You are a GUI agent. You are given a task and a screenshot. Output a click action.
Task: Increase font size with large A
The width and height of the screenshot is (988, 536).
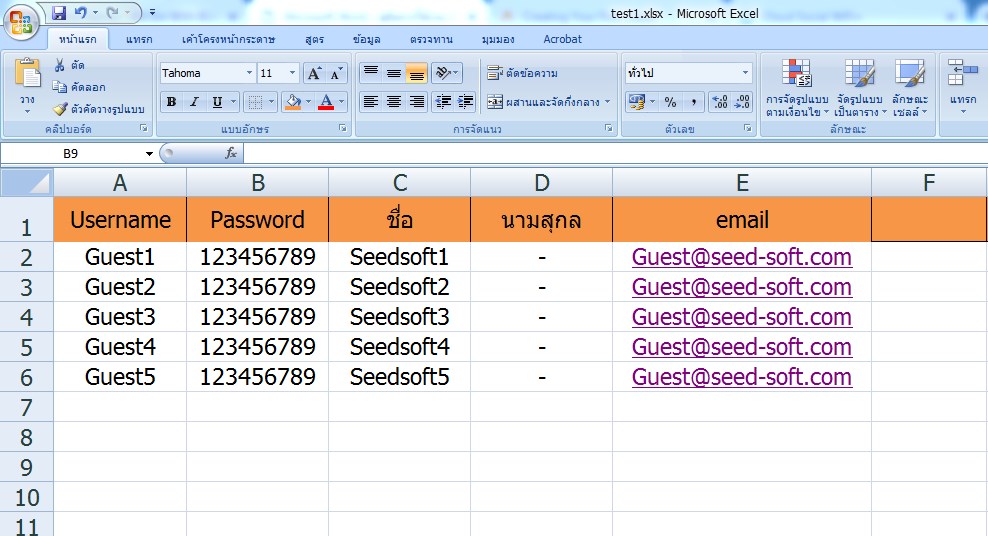click(314, 73)
